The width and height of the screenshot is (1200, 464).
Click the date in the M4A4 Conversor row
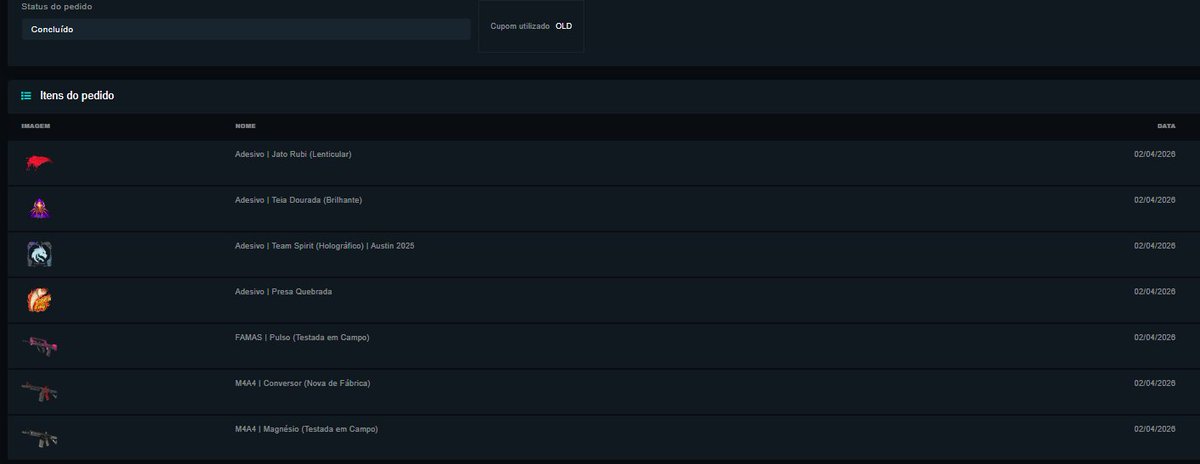1154,384
